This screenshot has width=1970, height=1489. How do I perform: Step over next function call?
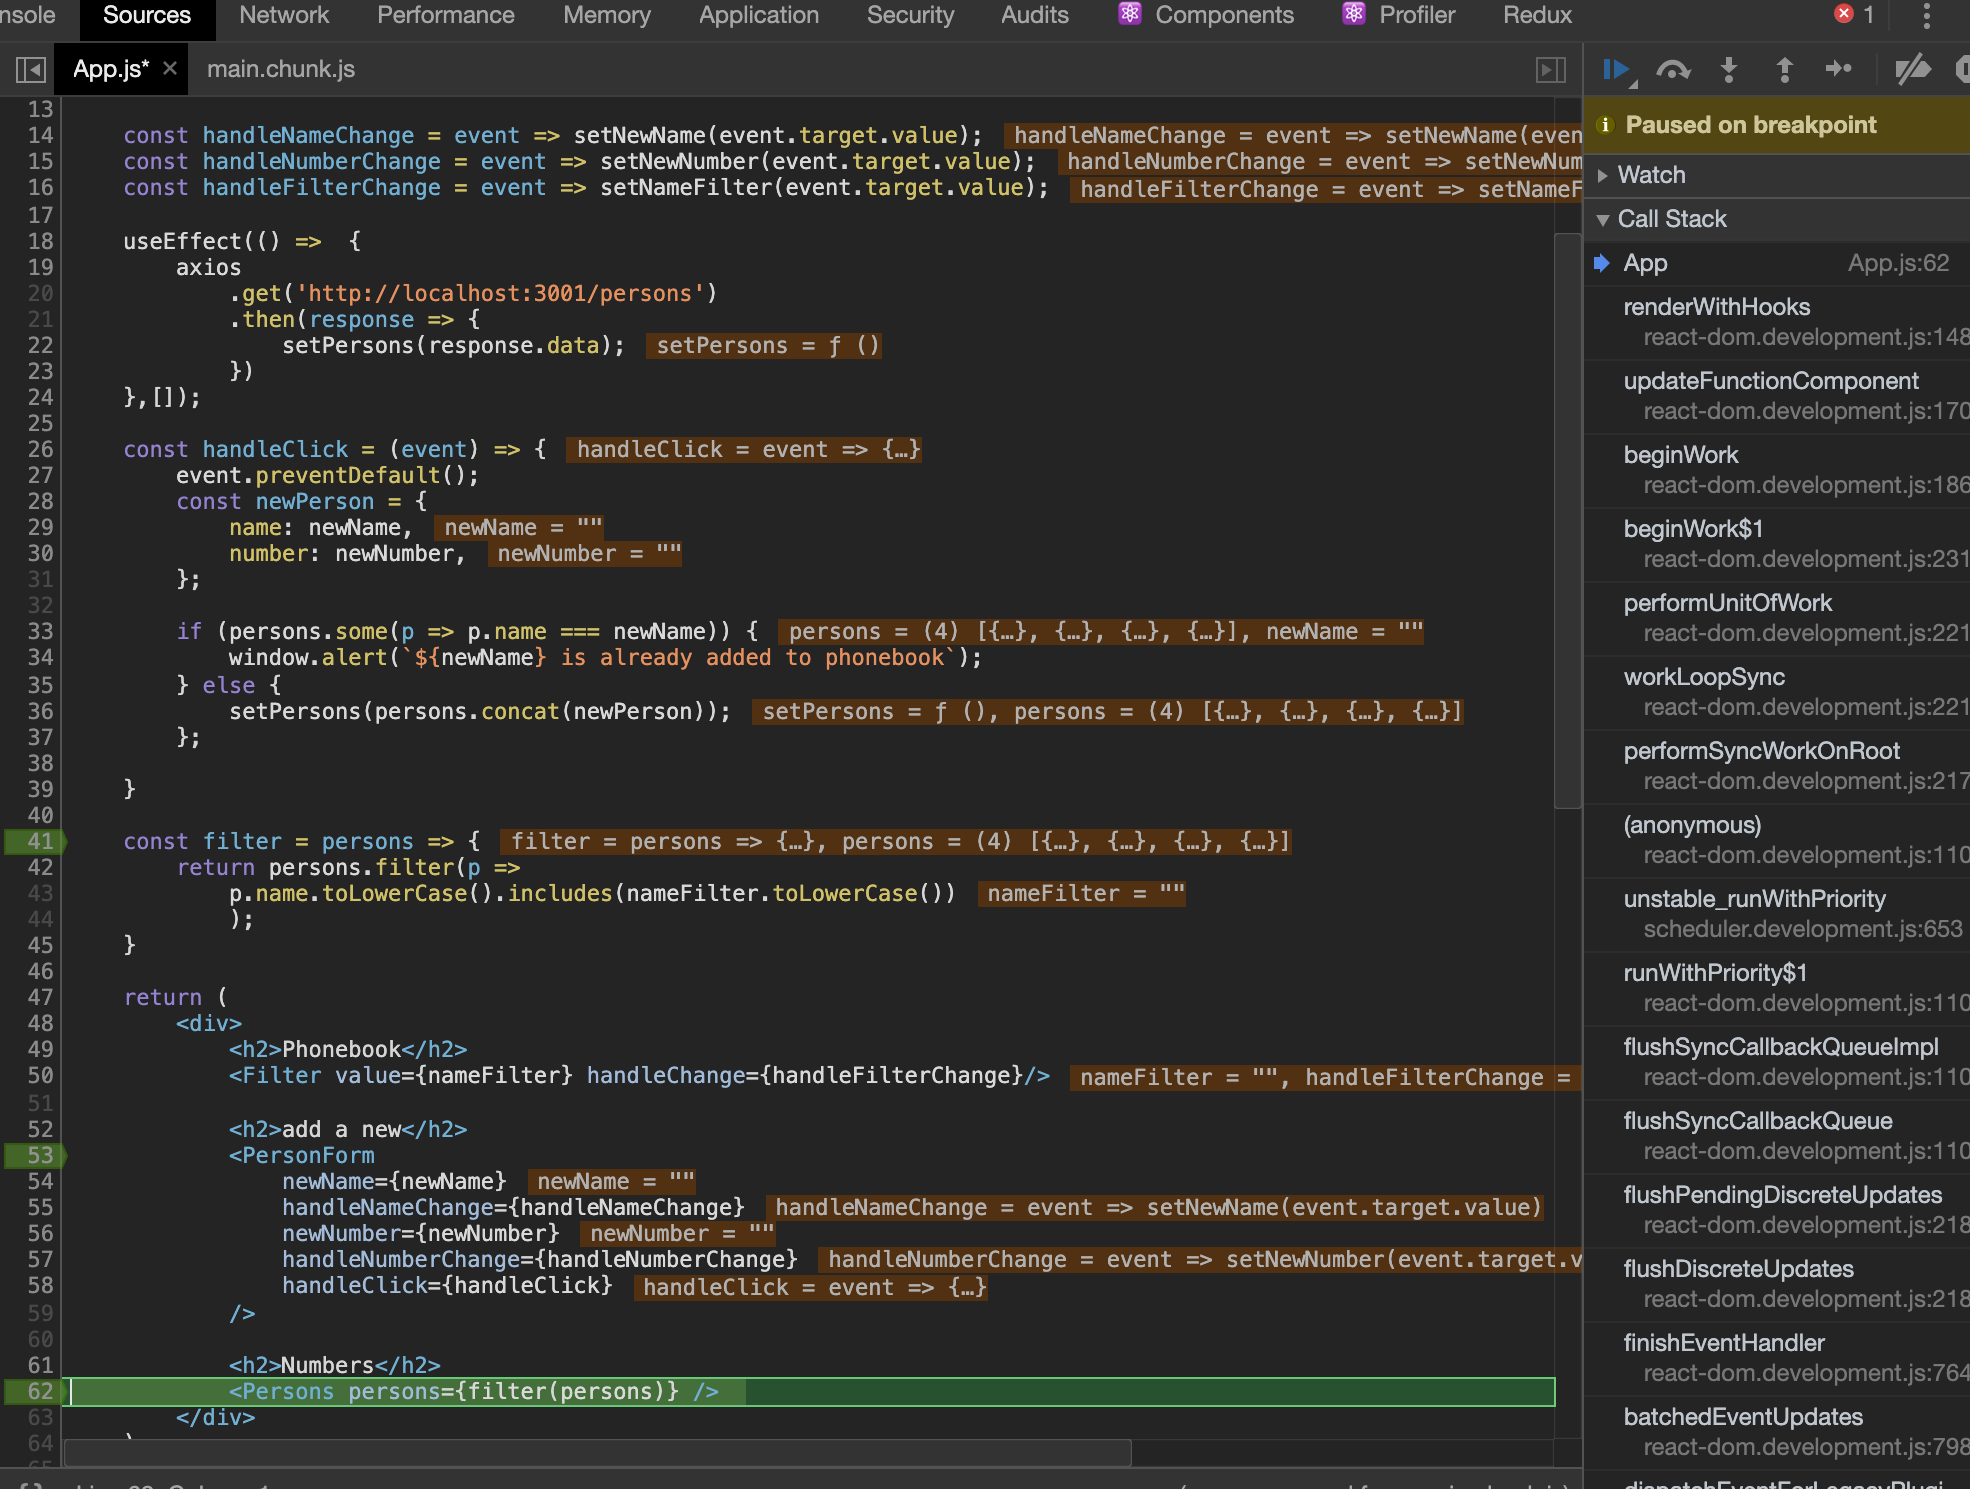[1673, 69]
